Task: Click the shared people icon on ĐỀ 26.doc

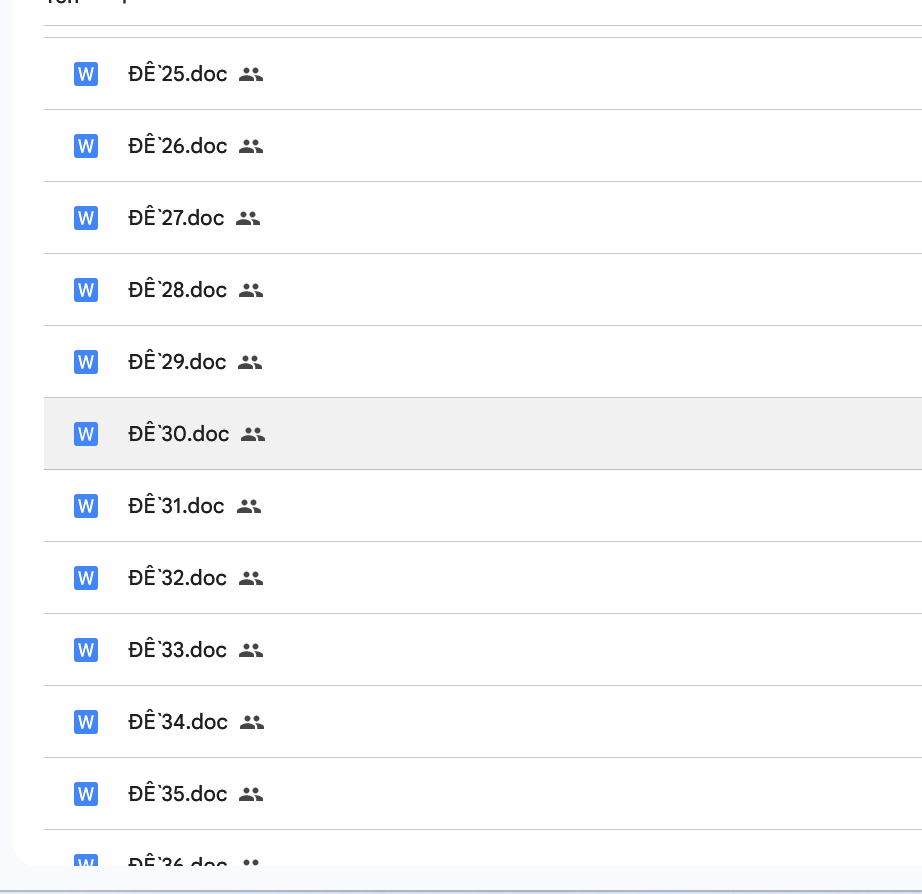Action: pyautogui.click(x=251, y=146)
